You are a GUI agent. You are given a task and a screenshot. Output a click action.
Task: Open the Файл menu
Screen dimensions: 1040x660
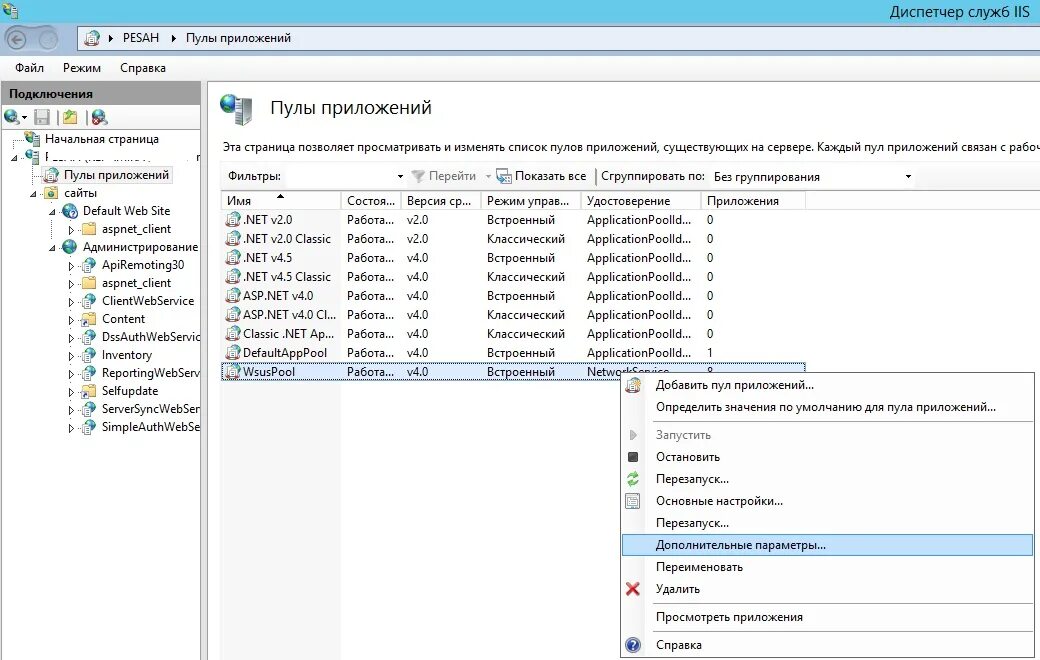(x=29, y=68)
